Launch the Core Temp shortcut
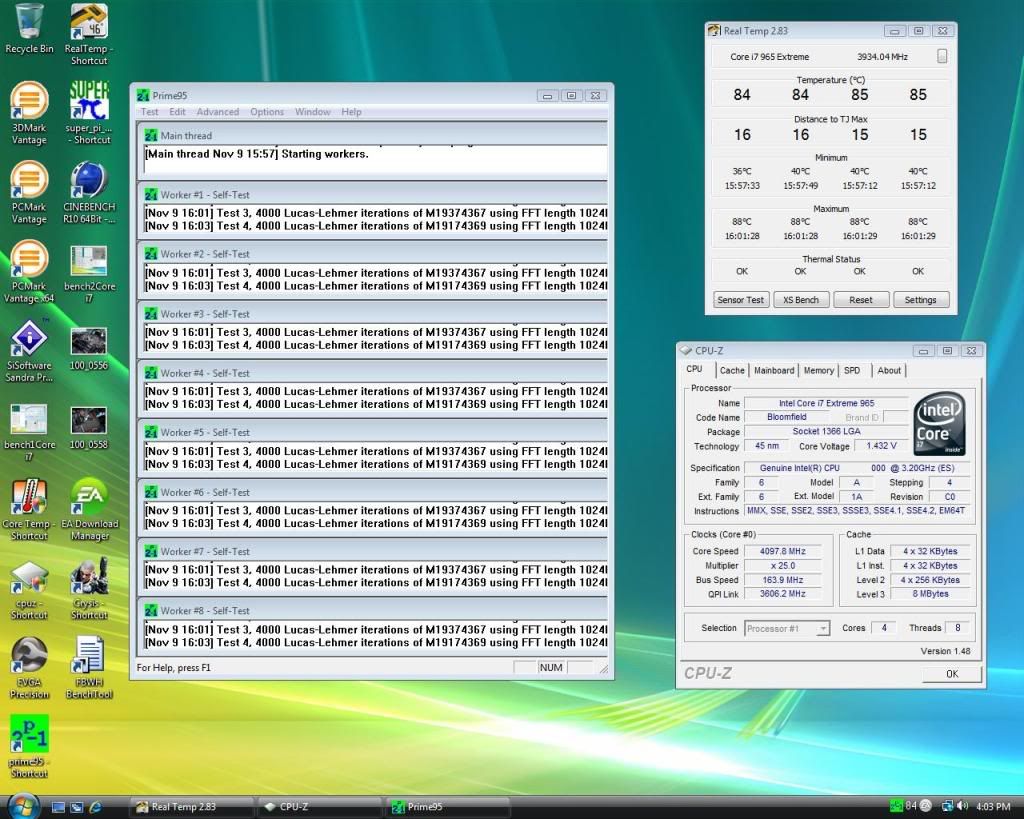 [x=29, y=509]
